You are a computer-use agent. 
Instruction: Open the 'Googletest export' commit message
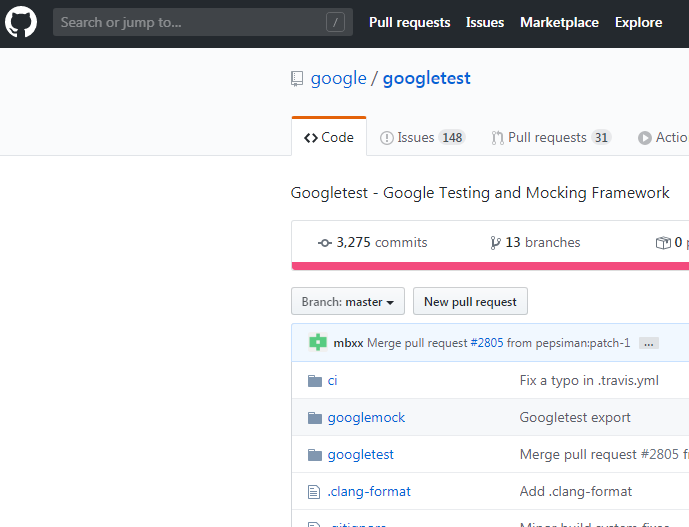click(x=575, y=417)
